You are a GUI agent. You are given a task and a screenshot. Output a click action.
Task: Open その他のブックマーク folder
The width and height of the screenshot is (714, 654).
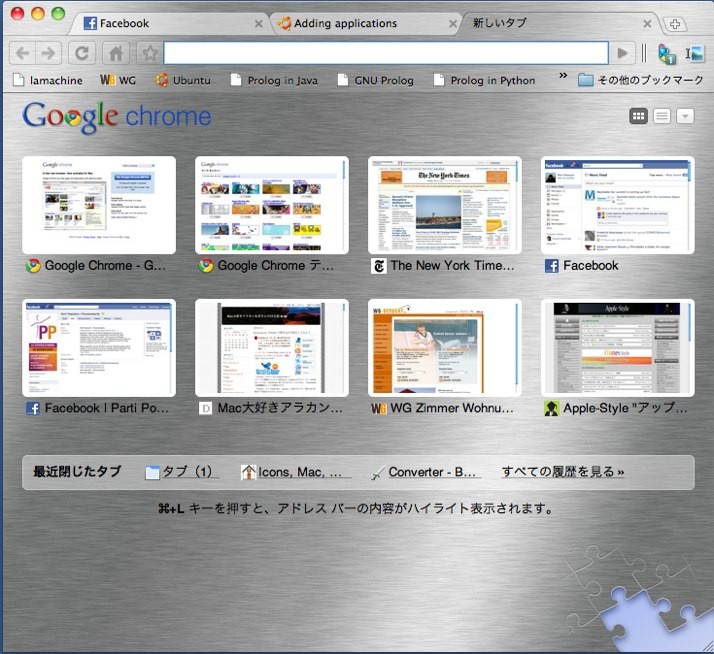tap(641, 80)
